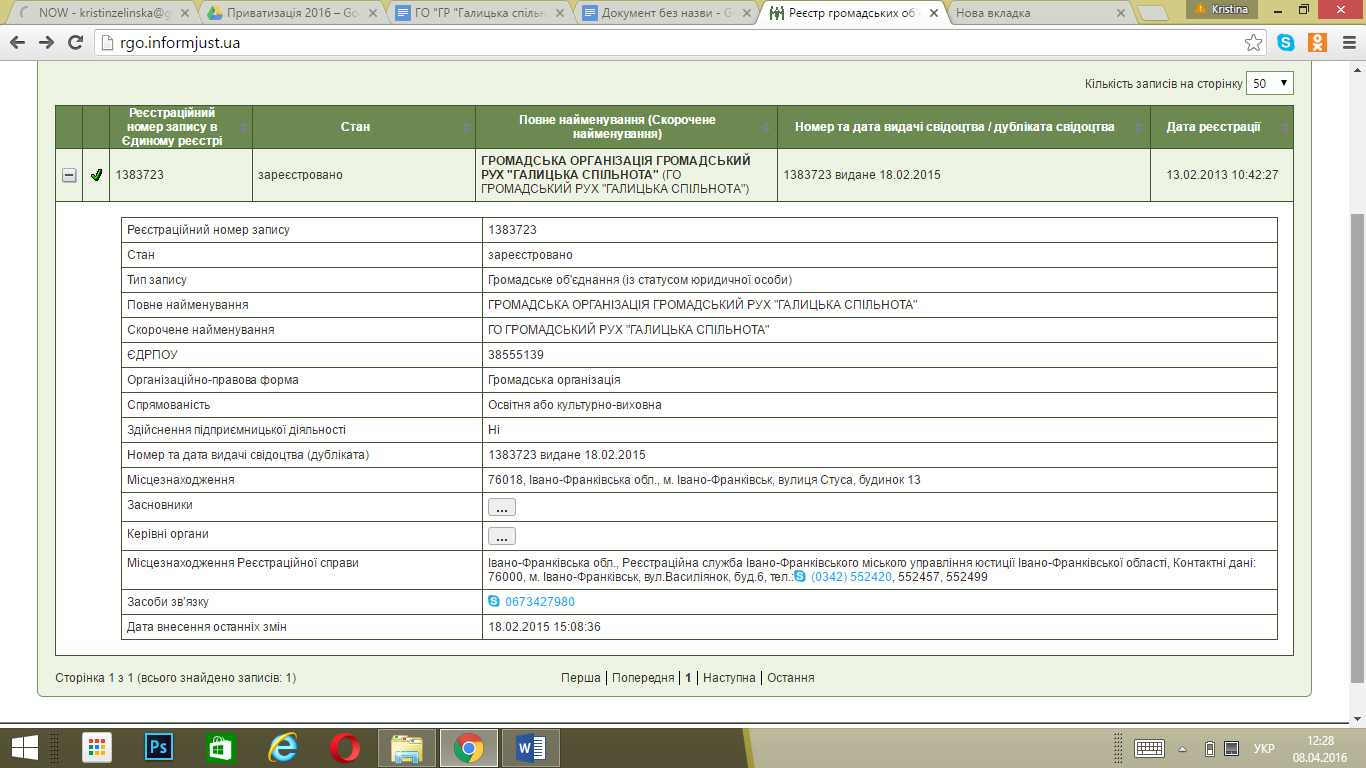The width and height of the screenshot is (1366, 768).
Task: Click the Skype icon beside 0673427980
Action: (x=494, y=602)
